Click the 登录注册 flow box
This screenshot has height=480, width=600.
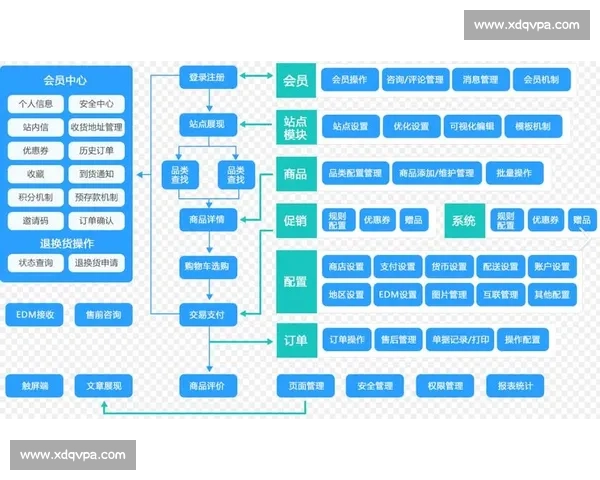[208, 78]
